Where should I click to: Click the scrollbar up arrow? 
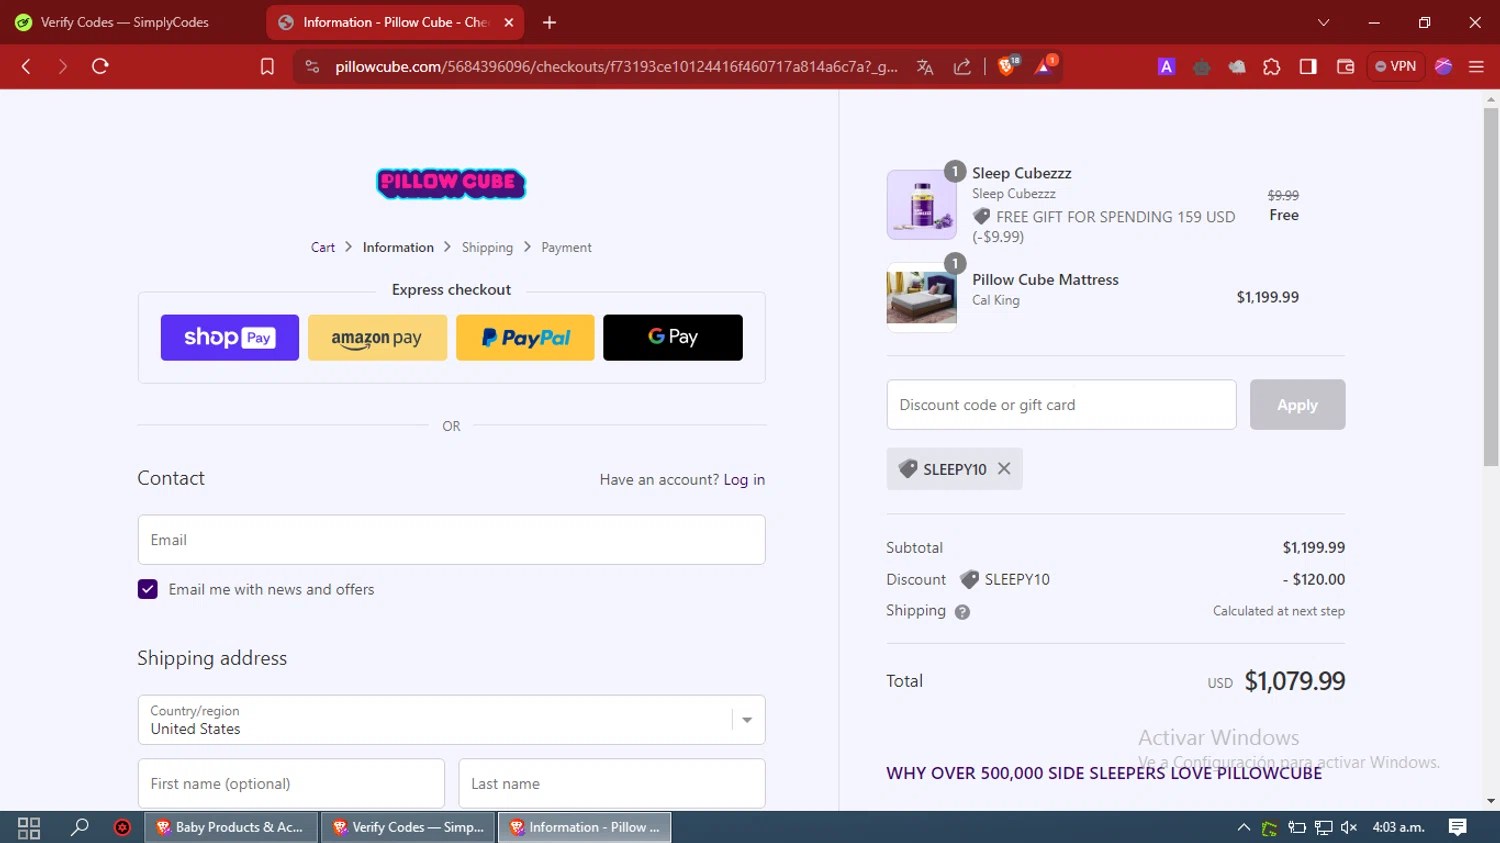point(1491,100)
